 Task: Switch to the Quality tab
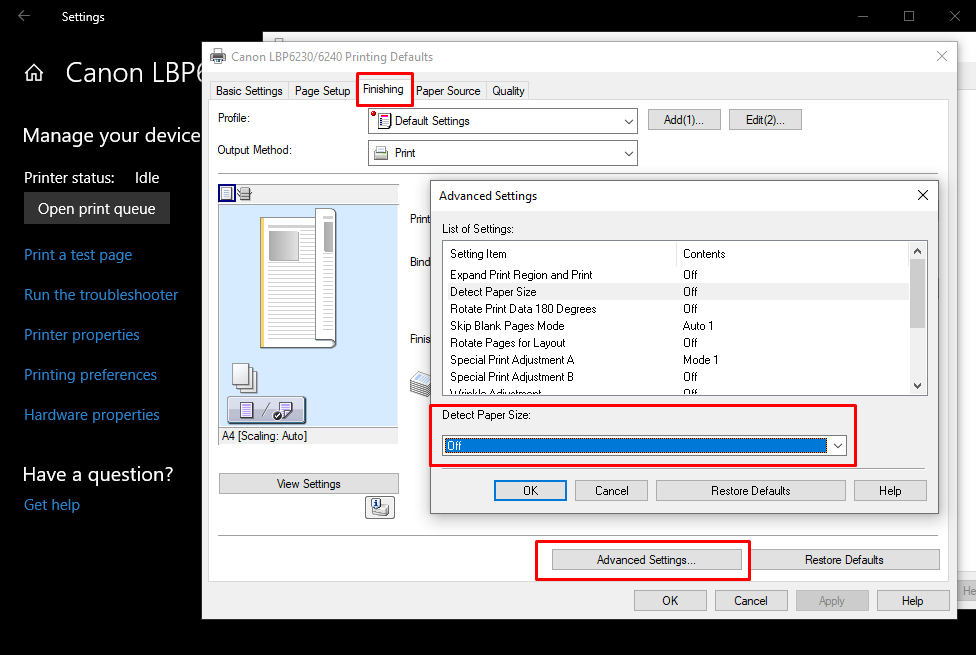508,91
